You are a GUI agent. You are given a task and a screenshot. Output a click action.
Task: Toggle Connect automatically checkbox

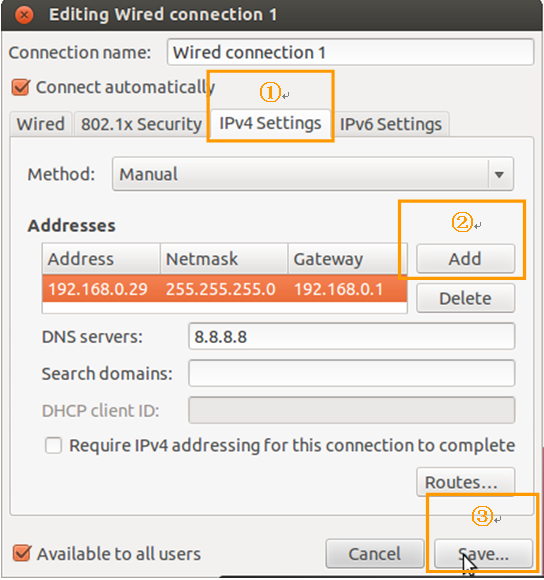(x=21, y=88)
